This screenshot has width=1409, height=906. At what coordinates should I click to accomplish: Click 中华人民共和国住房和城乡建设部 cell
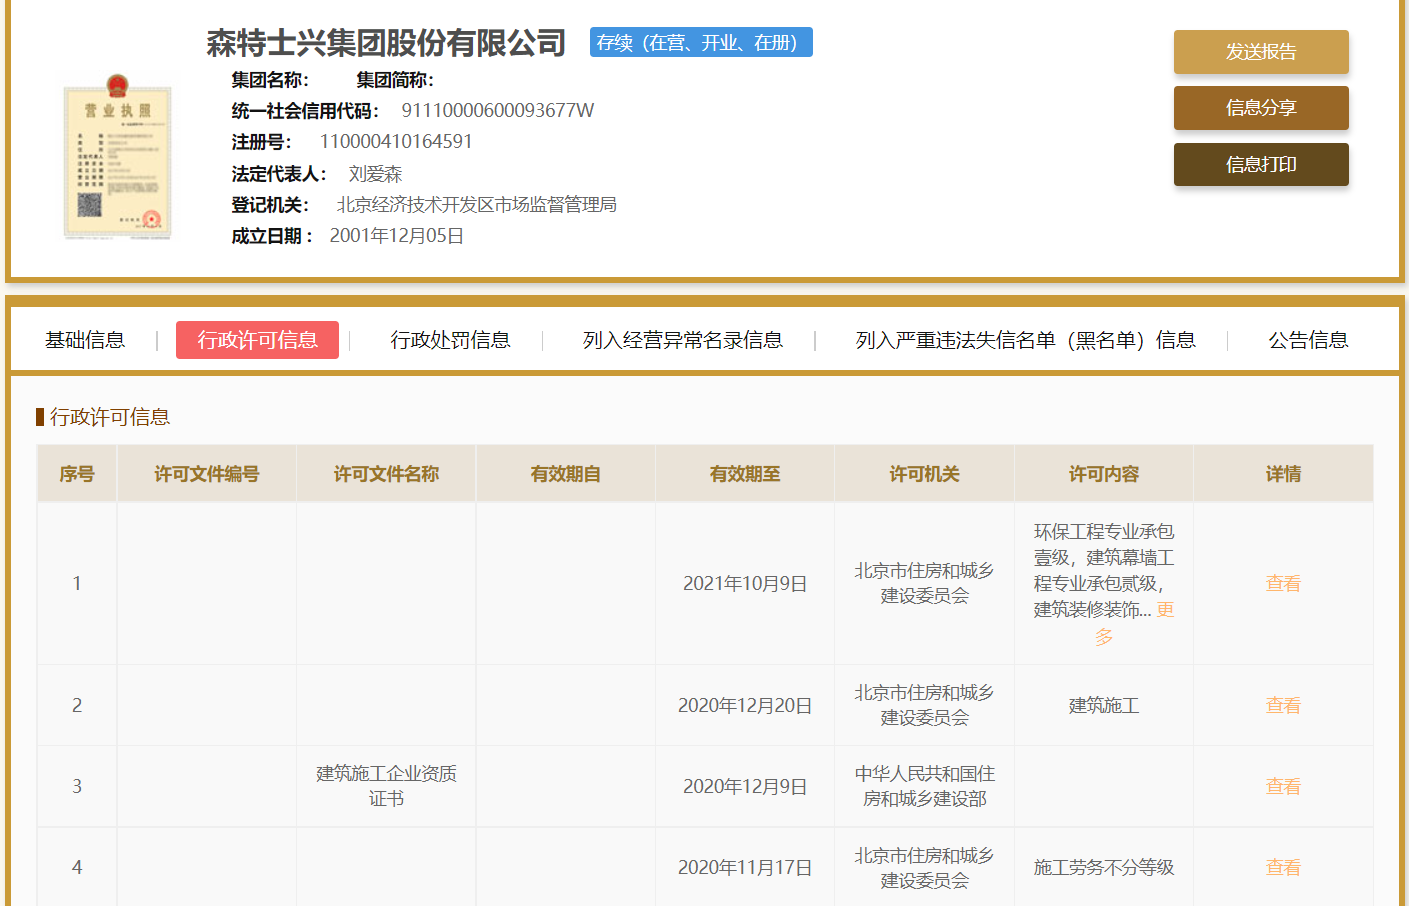click(x=924, y=786)
